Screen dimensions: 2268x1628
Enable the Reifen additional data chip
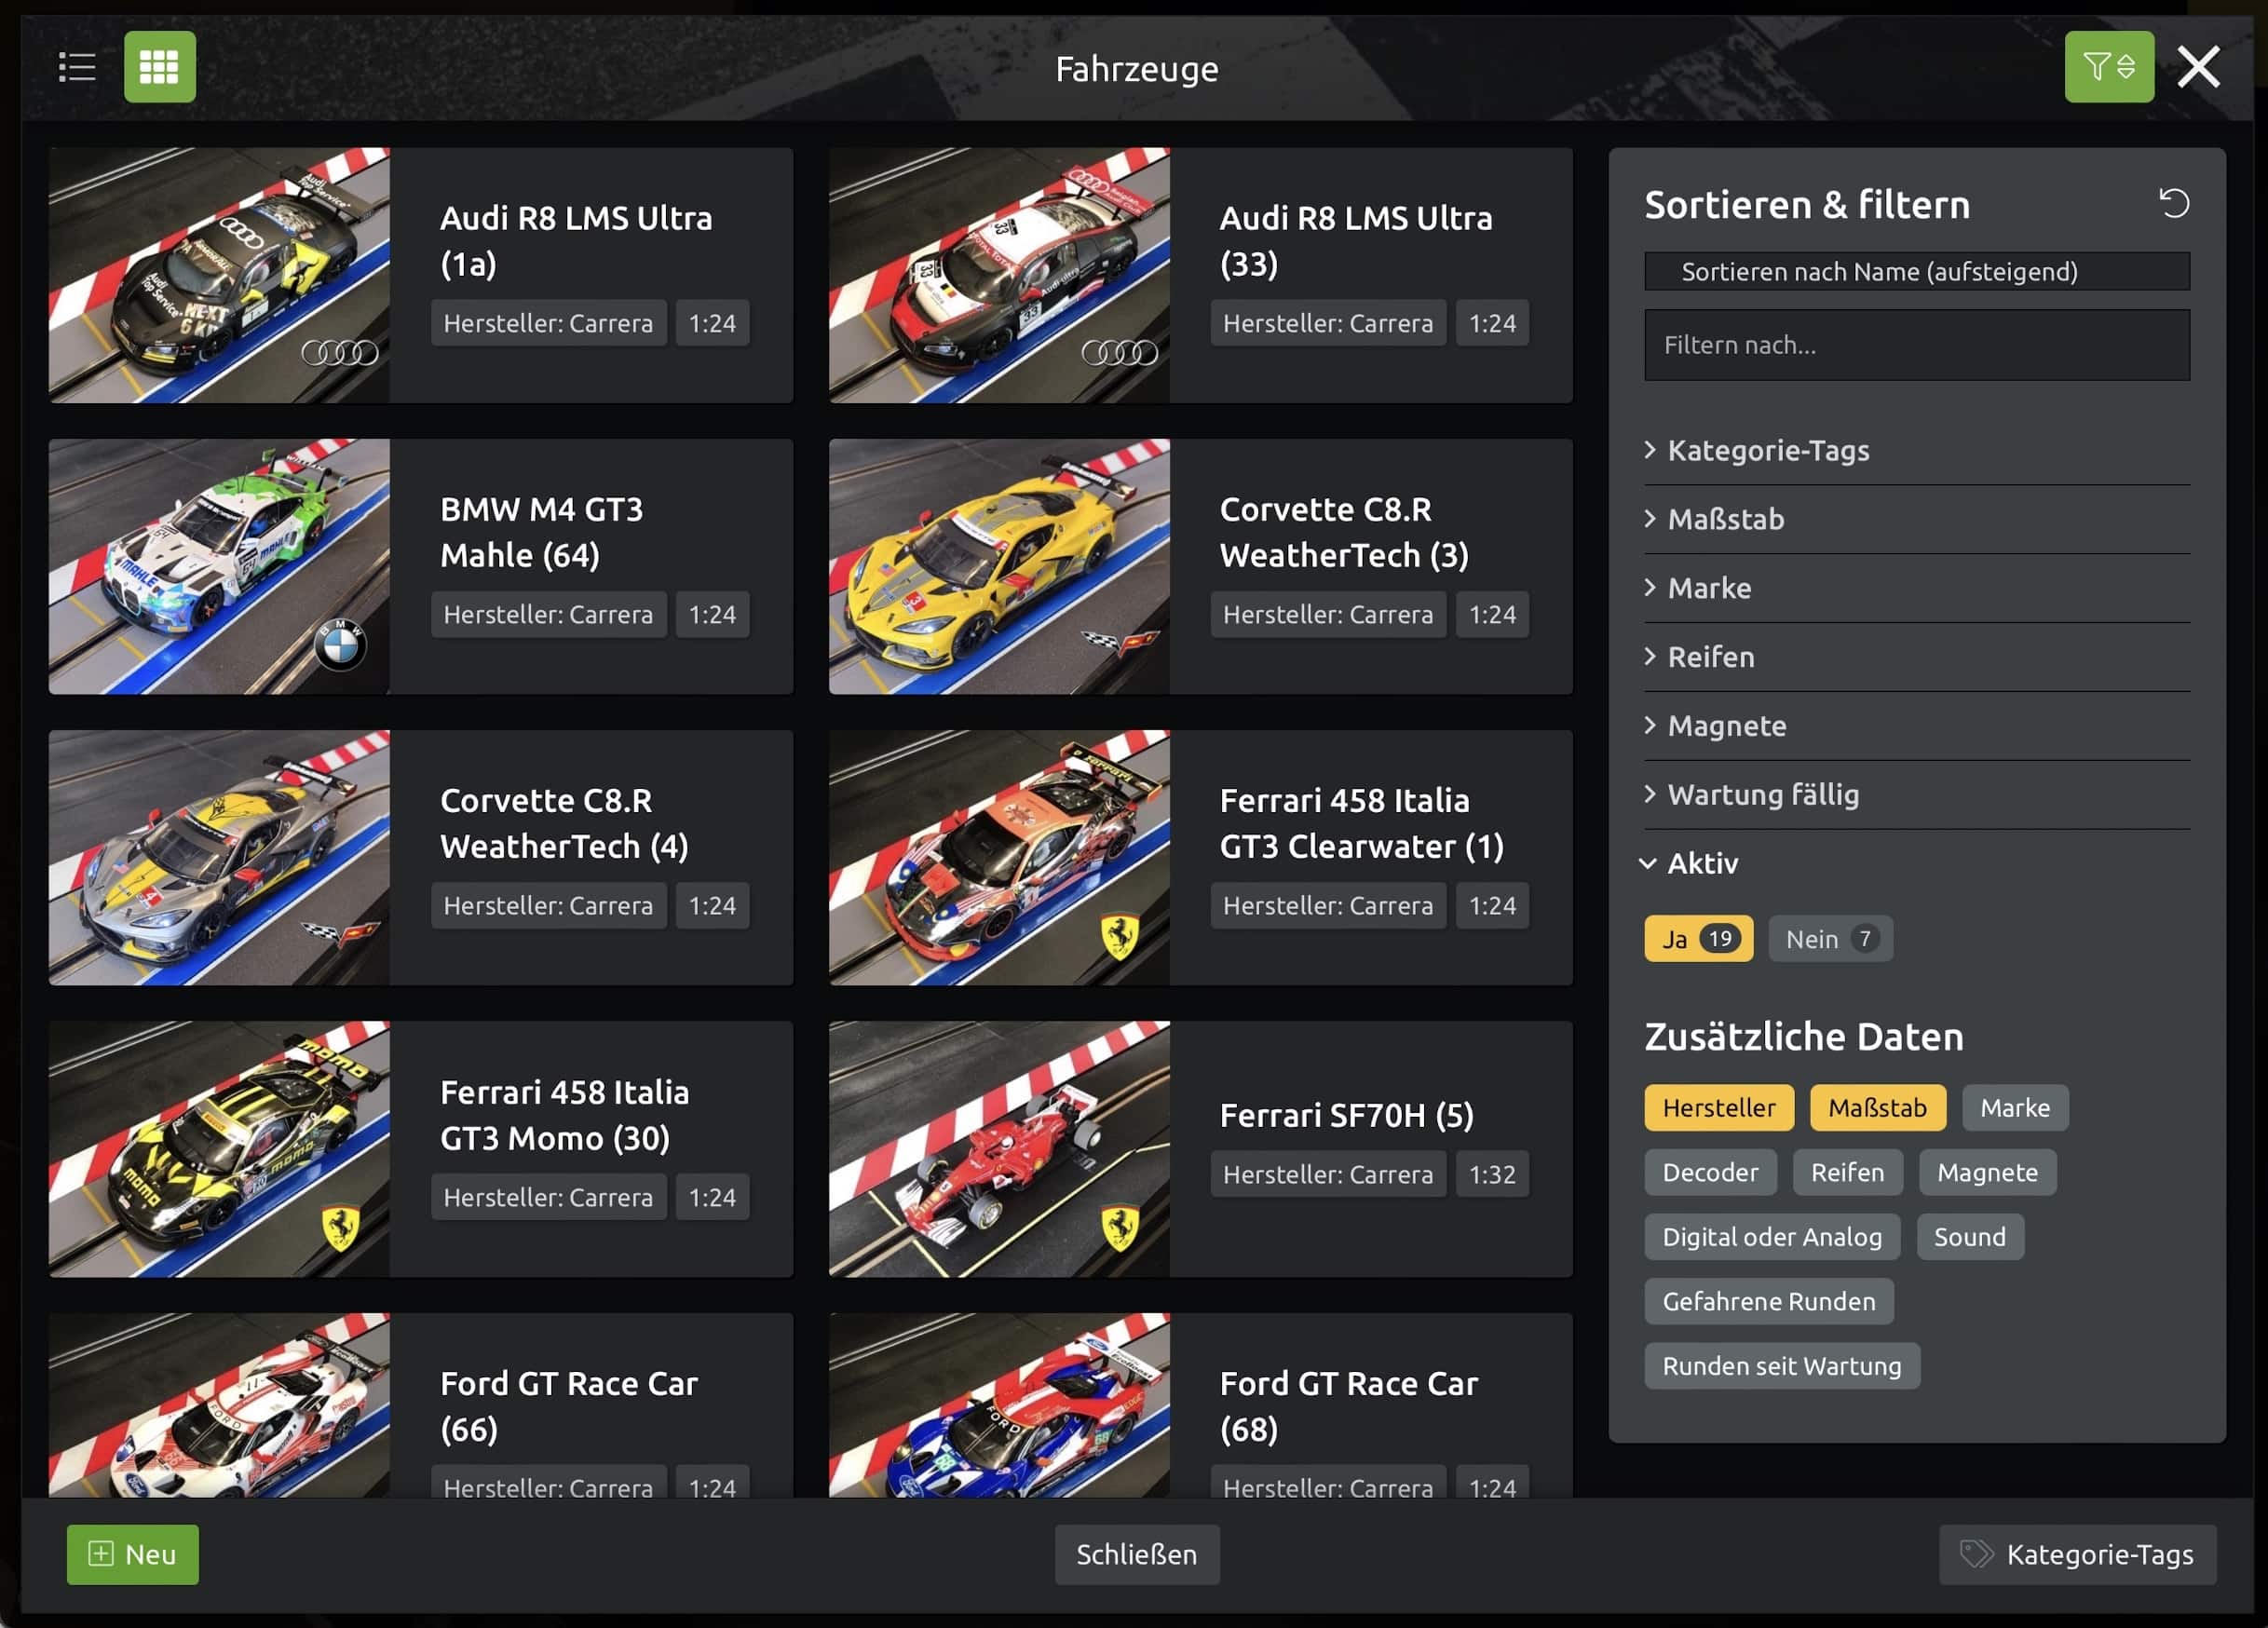click(1847, 1172)
